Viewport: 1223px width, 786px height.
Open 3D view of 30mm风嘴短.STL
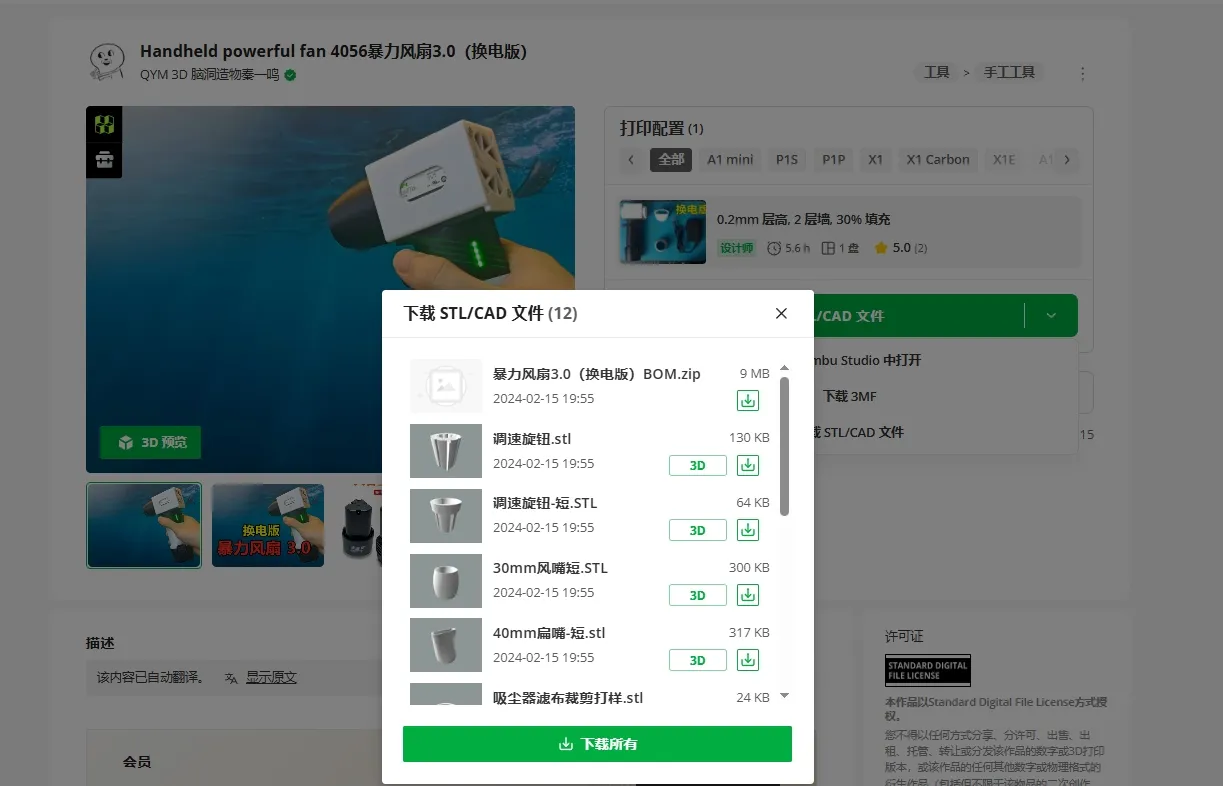(698, 595)
